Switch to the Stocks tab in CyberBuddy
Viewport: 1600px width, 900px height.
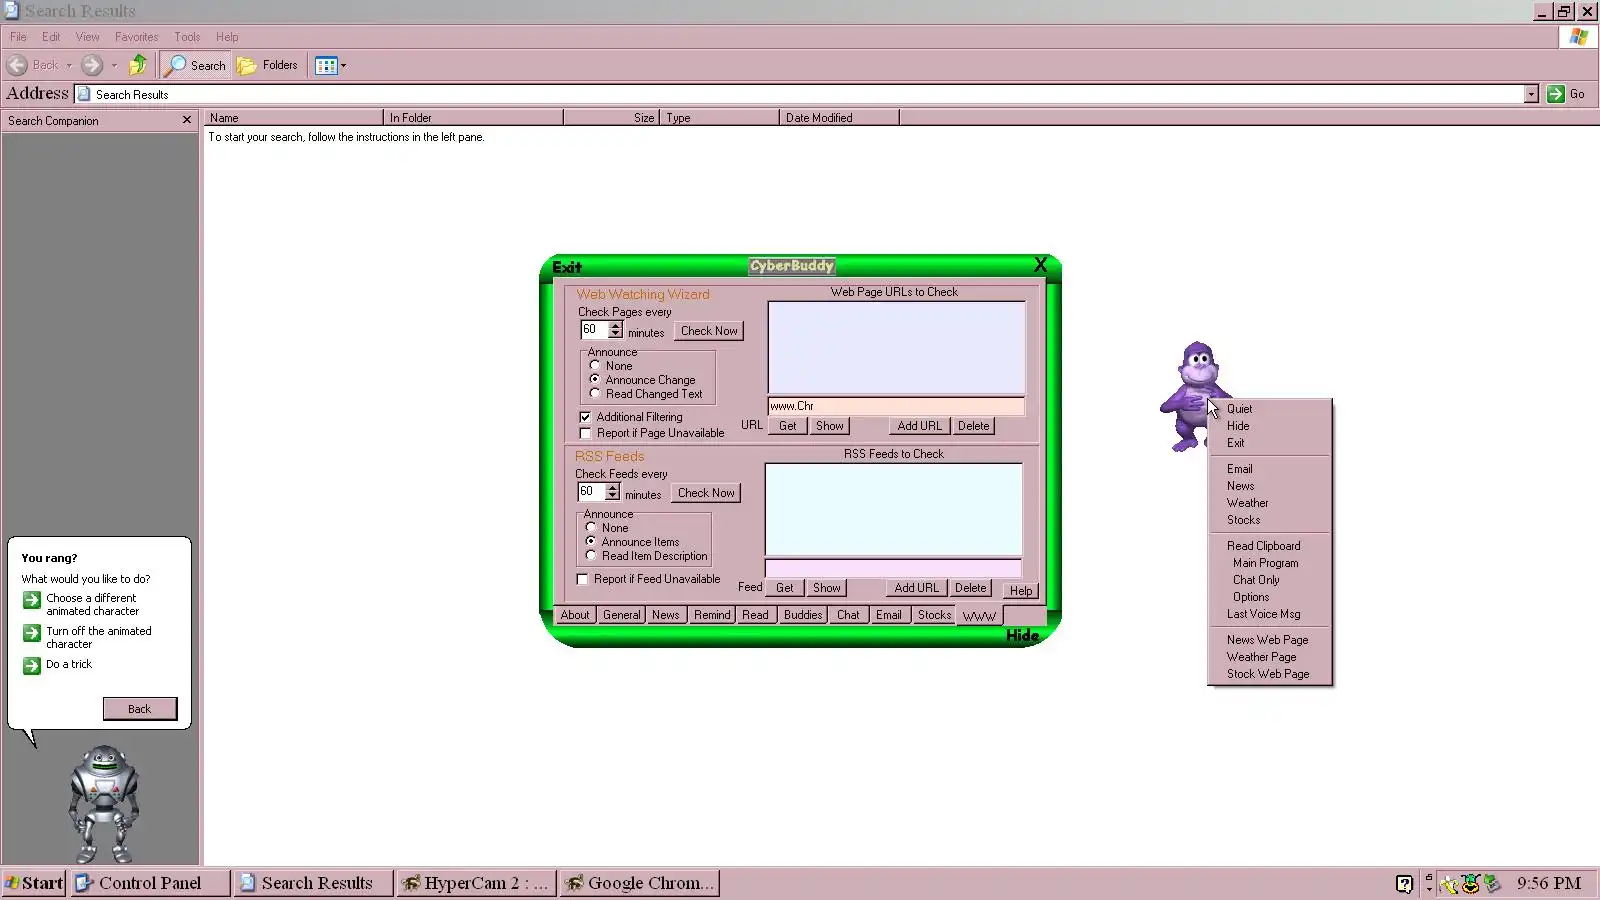934,615
